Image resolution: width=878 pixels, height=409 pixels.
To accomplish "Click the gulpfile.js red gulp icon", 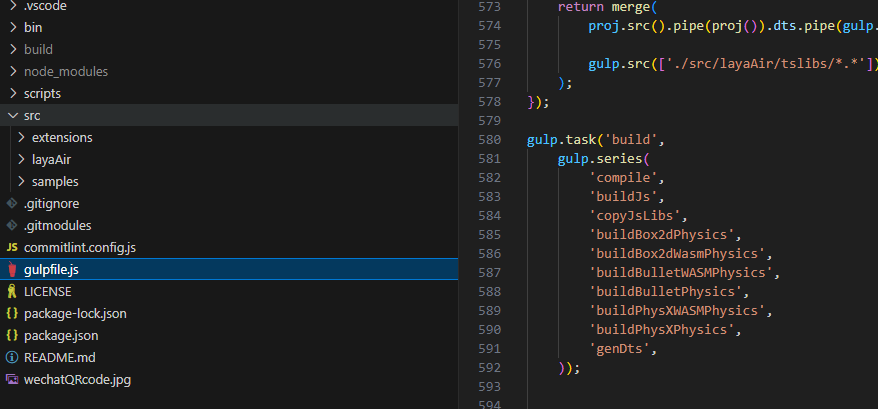I will click(x=12, y=270).
